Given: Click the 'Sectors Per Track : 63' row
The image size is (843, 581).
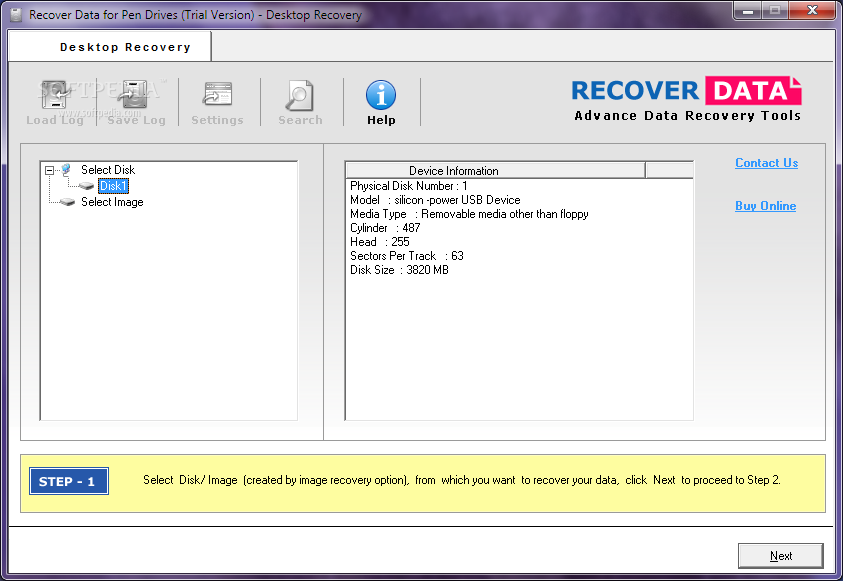Looking at the screenshot, I should point(406,256).
